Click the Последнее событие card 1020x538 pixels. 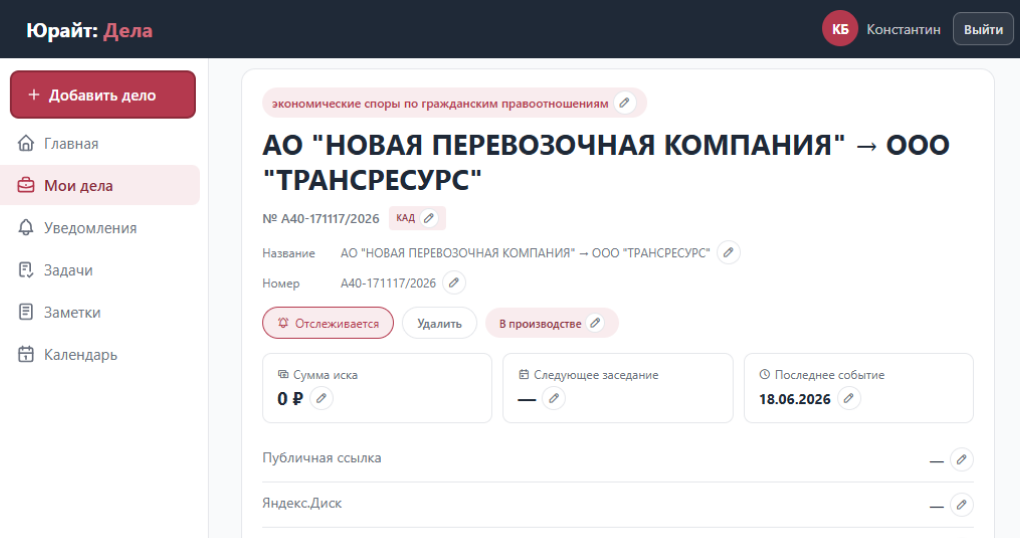click(x=859, y=388)
